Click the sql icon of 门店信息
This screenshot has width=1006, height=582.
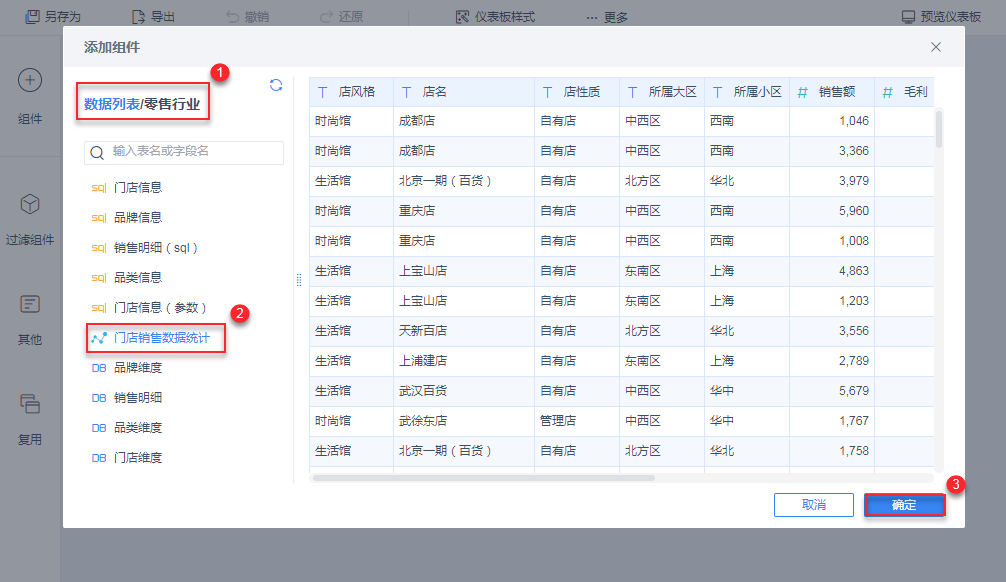[99, 188]
